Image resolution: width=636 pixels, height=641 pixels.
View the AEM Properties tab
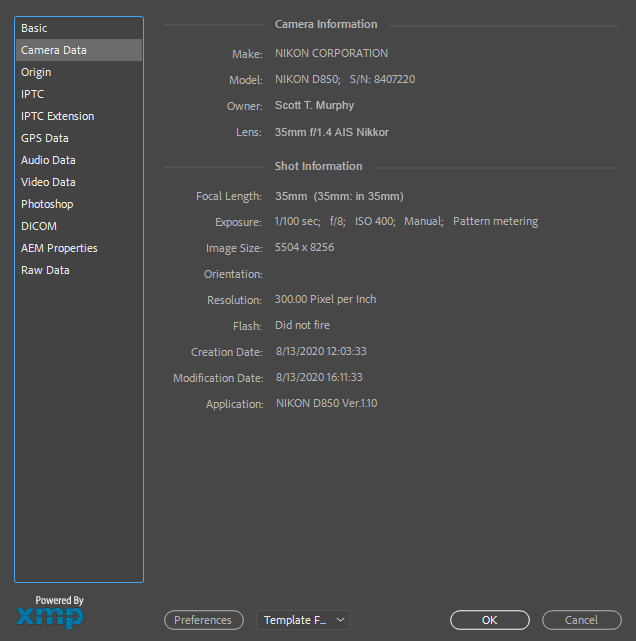click(x=59, y=248)
